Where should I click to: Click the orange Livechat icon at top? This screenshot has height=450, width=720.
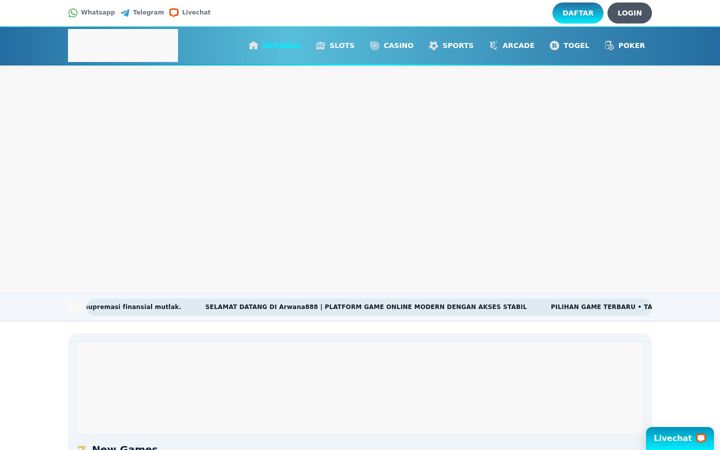(174, 12)
